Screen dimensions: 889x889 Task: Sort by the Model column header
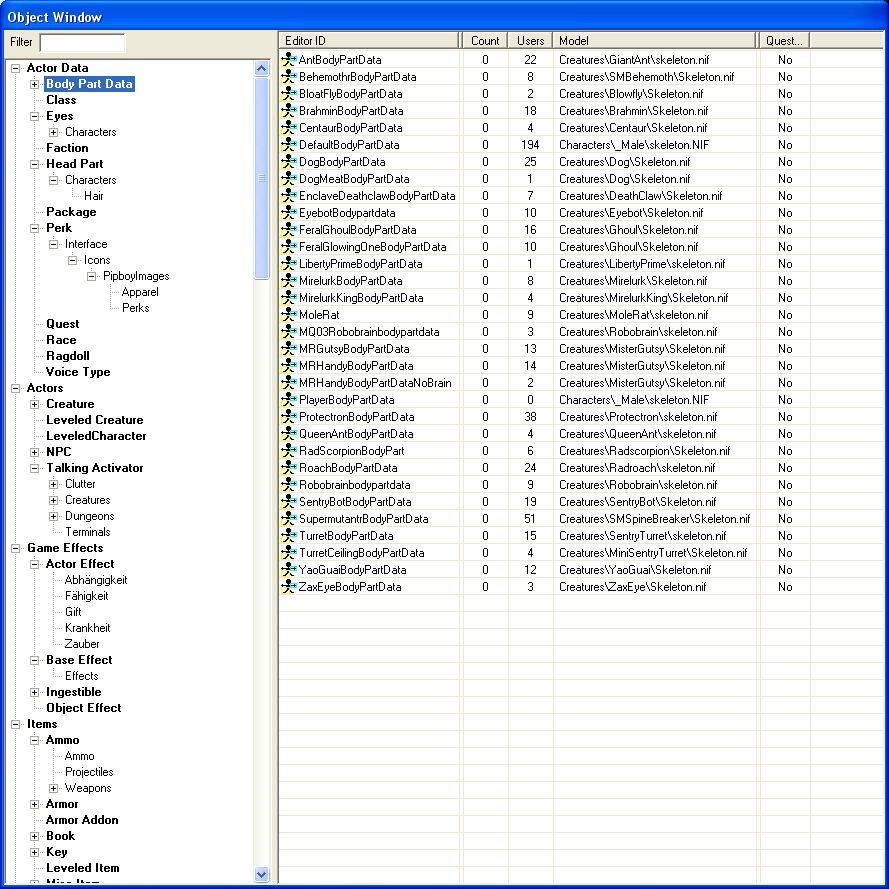(654, 41)
